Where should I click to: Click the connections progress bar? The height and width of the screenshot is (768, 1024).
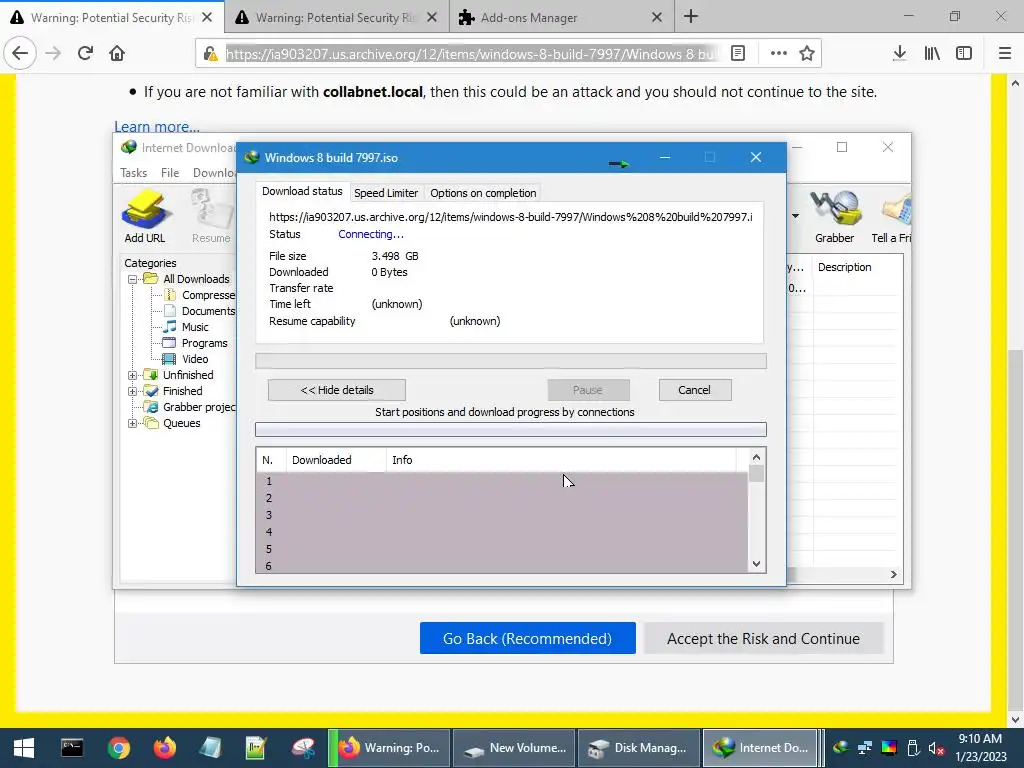511,429
